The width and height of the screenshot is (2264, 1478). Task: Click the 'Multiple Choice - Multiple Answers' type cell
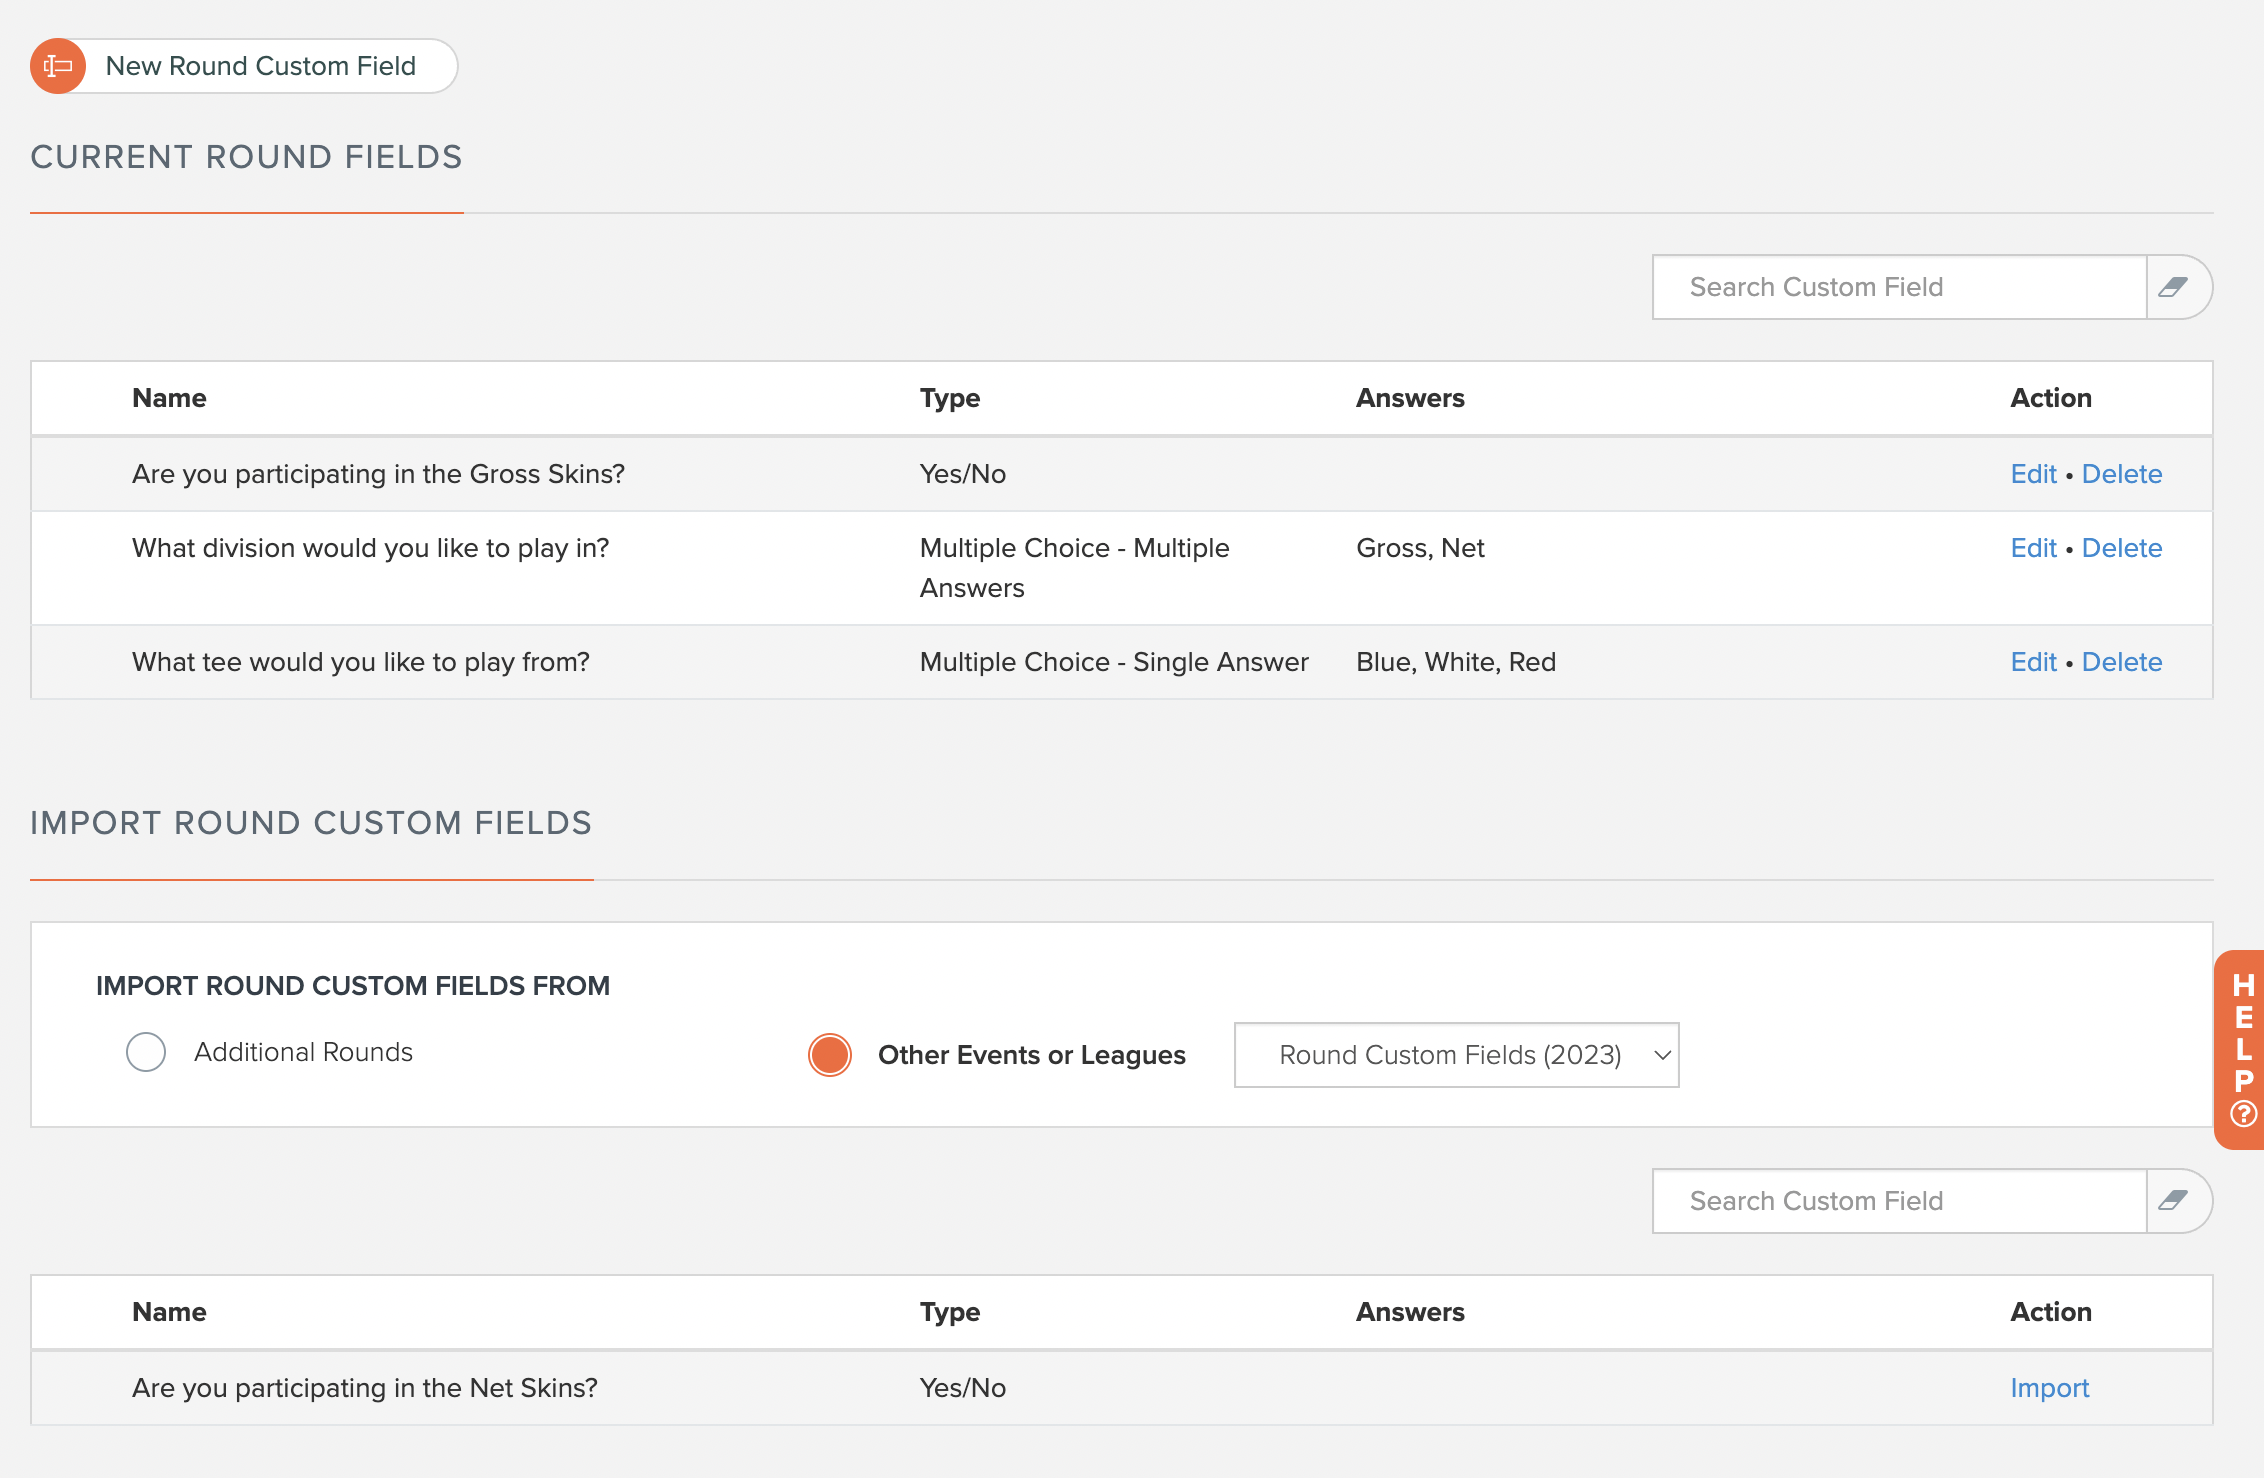point(1075,568)
